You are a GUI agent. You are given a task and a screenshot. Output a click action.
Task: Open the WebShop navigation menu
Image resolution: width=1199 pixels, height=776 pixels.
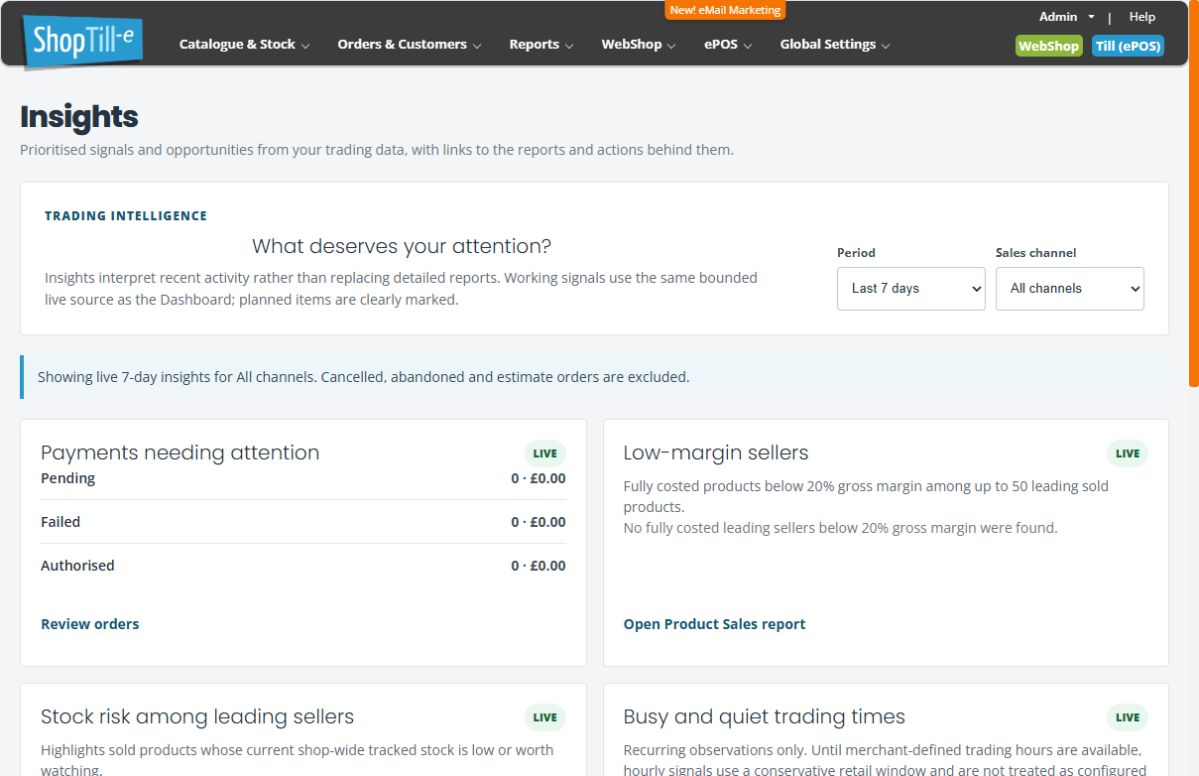[x=638, y=44]
